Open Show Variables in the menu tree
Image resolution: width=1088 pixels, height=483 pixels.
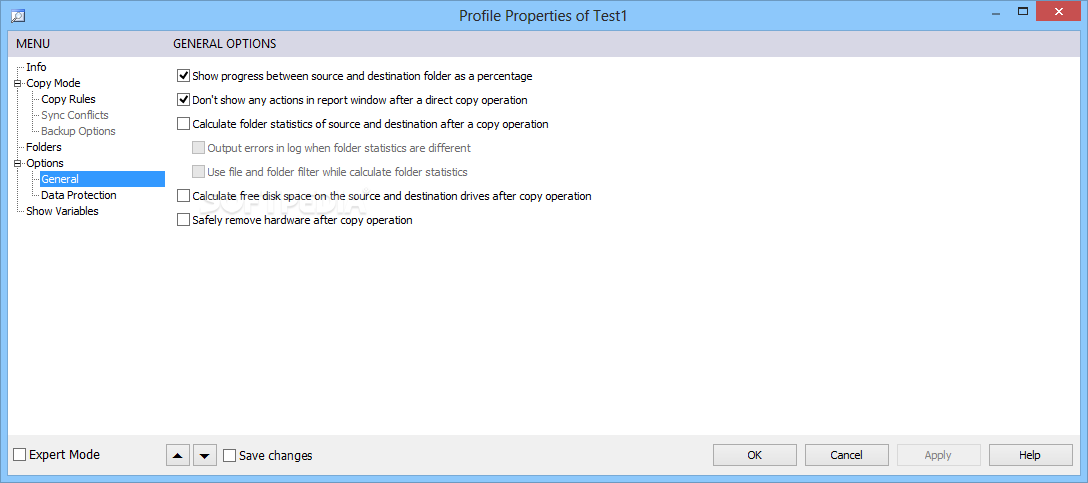click(62, 211)
